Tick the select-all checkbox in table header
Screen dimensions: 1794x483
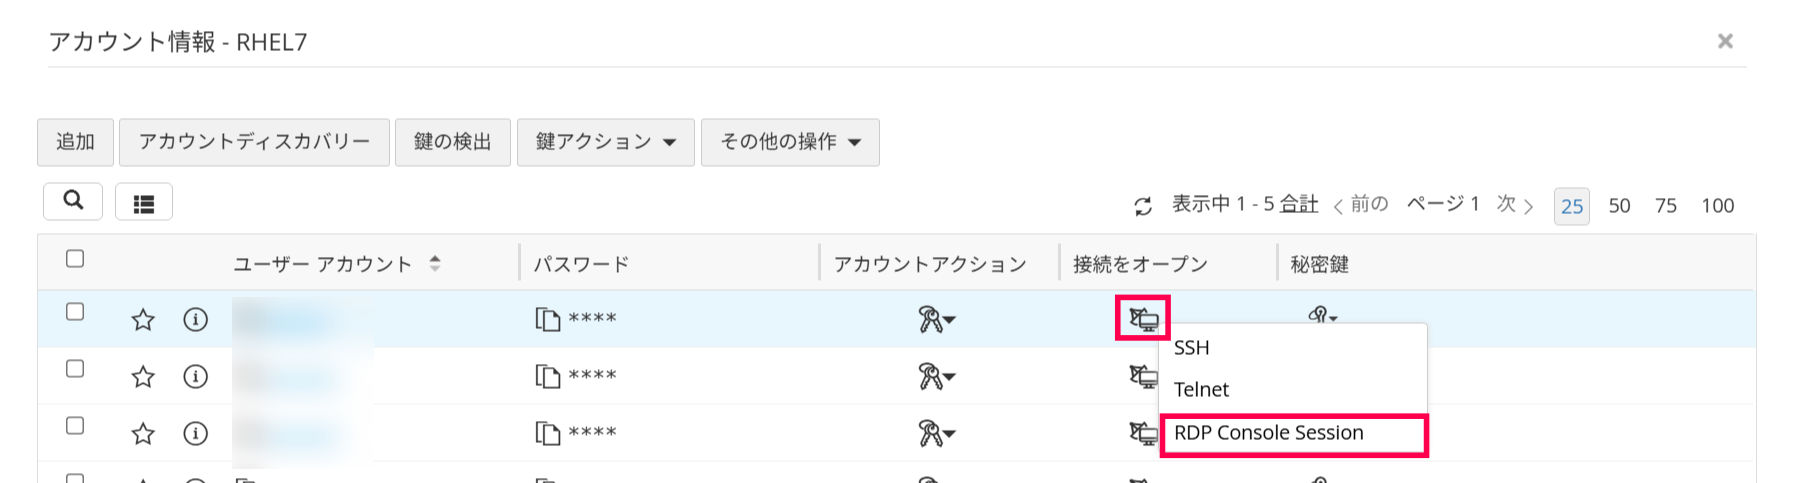tap(75, 259)
